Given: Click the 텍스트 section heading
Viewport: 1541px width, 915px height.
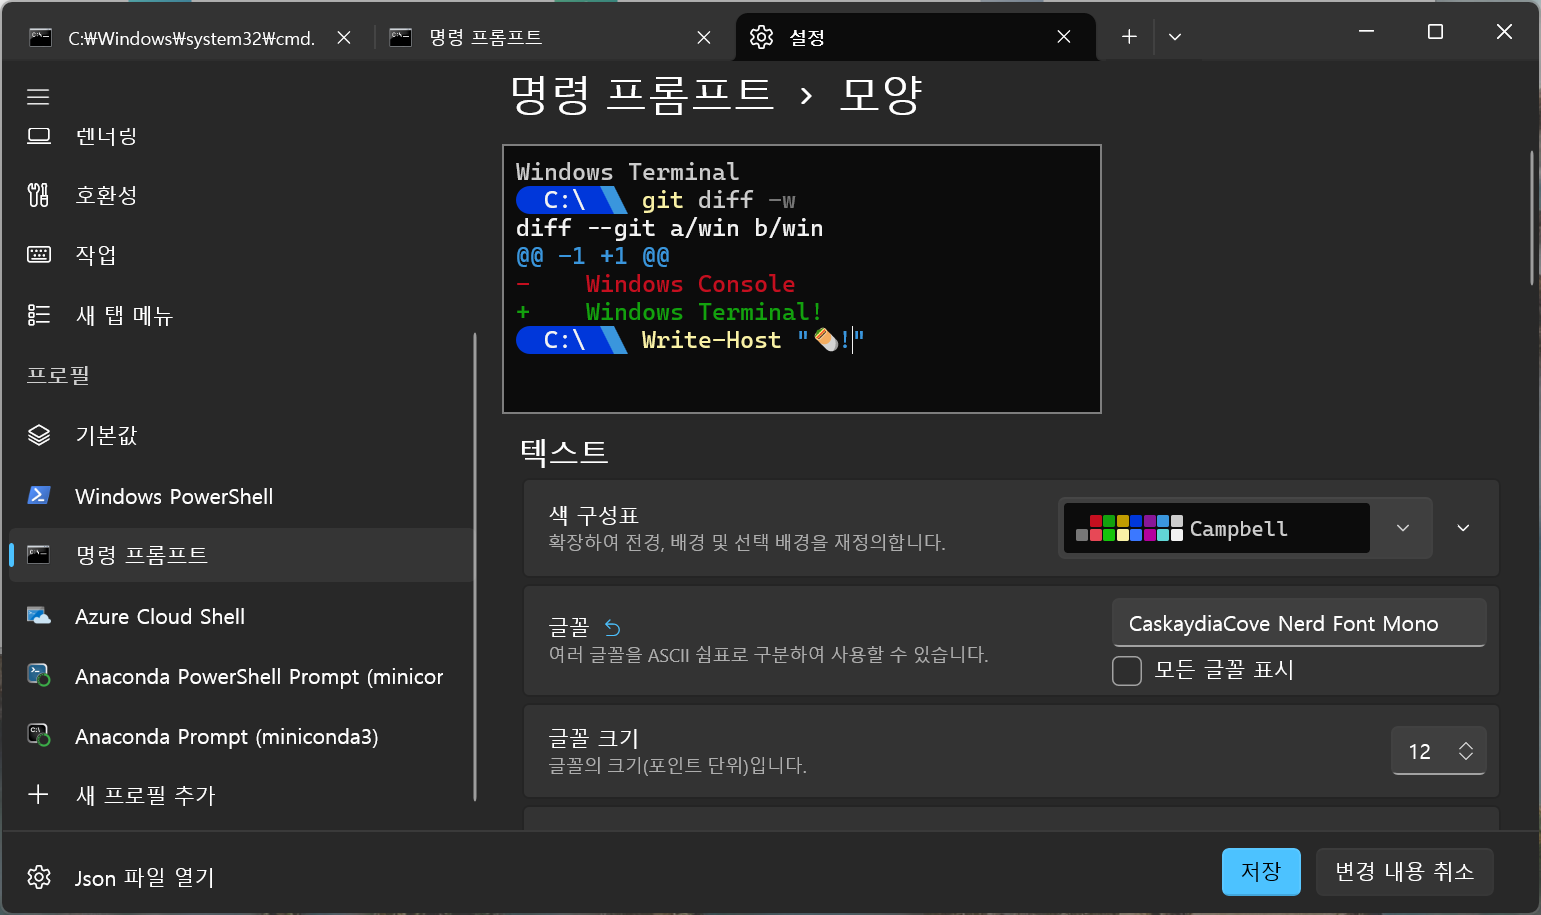Looking at the screenshot, I should pyautogui.click(x=564, y=452).
